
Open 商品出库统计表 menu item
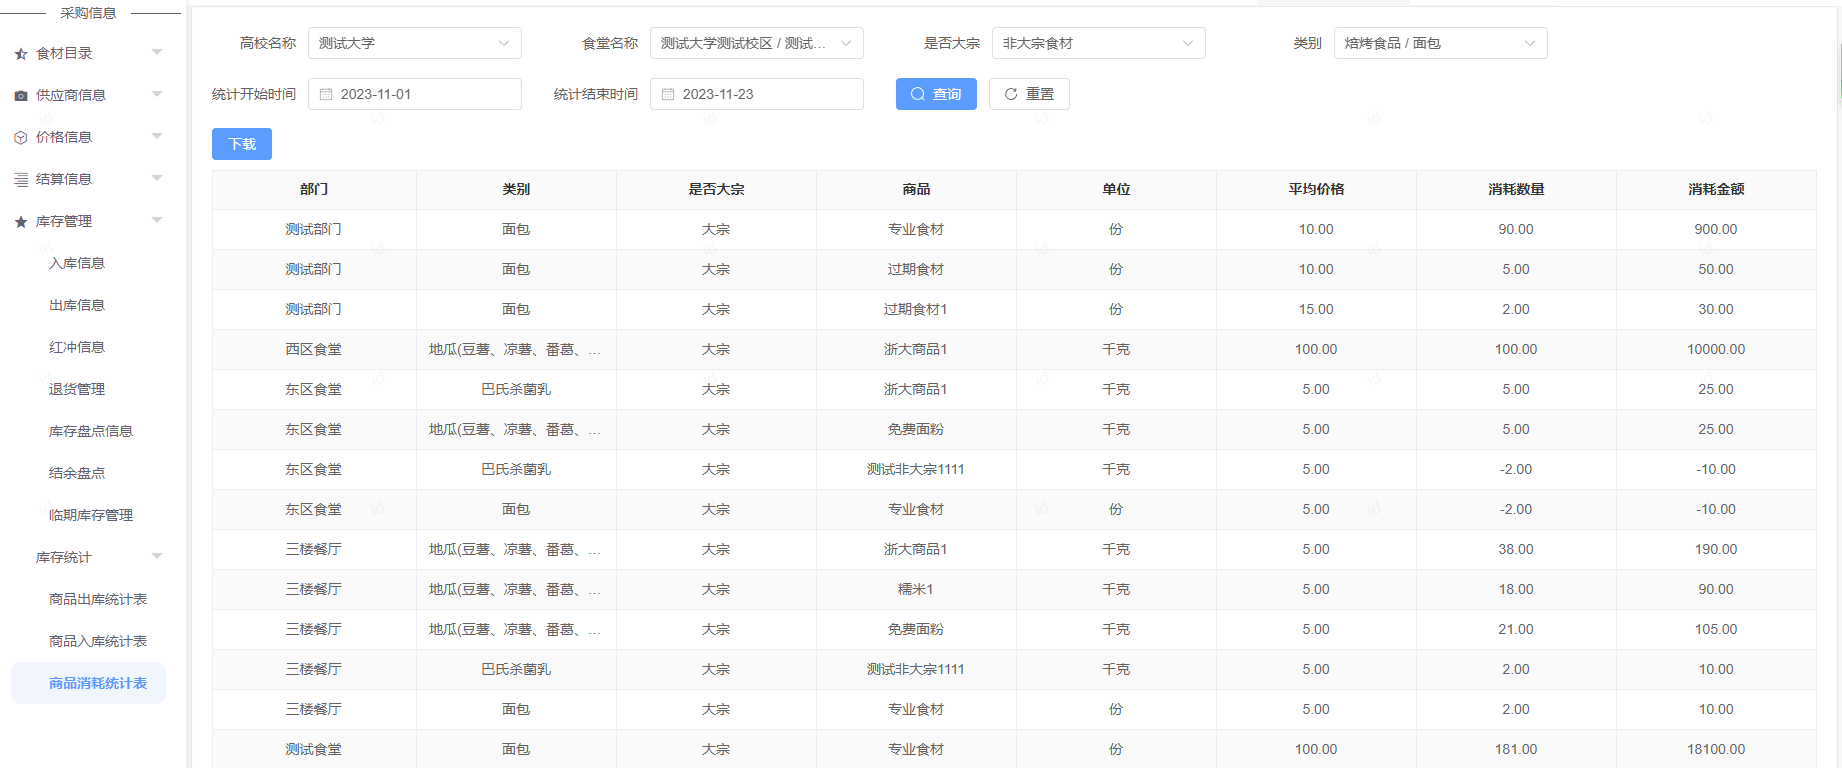point(98,599)
